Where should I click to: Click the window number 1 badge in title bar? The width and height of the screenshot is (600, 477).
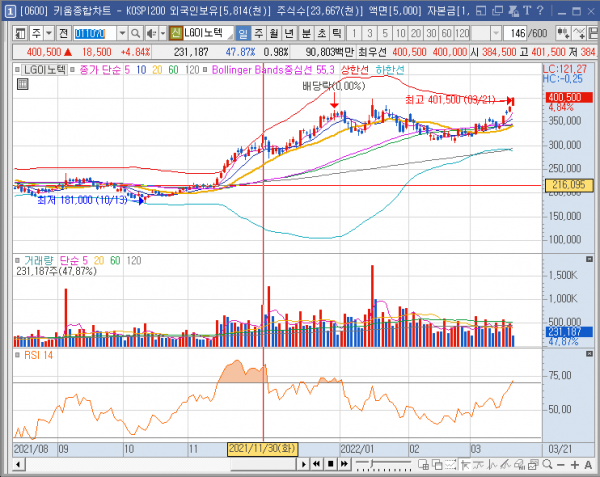tap(10, 11)
